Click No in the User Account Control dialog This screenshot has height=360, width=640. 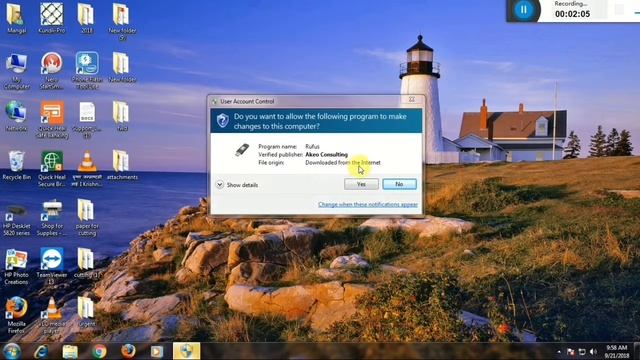pos(399,184)
